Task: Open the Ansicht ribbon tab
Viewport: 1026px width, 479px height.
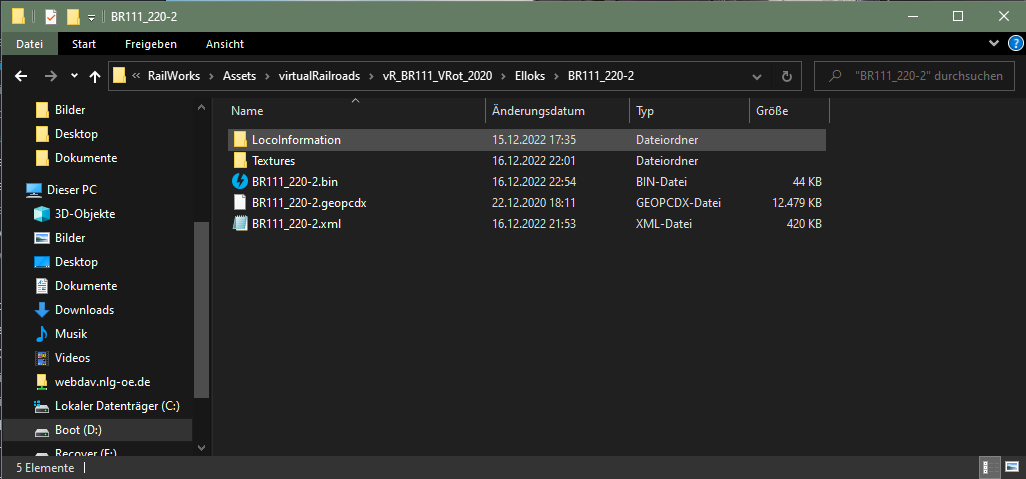Action: click(x=225, y=44)
